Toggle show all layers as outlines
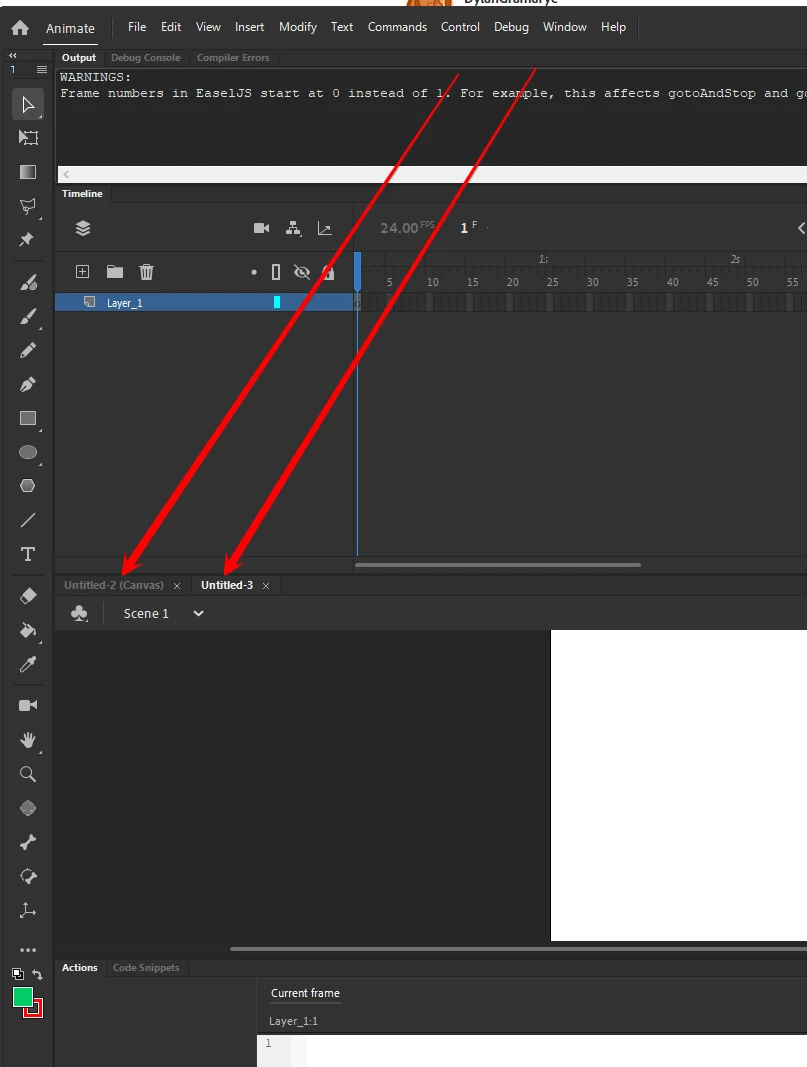 pos(276,272)
